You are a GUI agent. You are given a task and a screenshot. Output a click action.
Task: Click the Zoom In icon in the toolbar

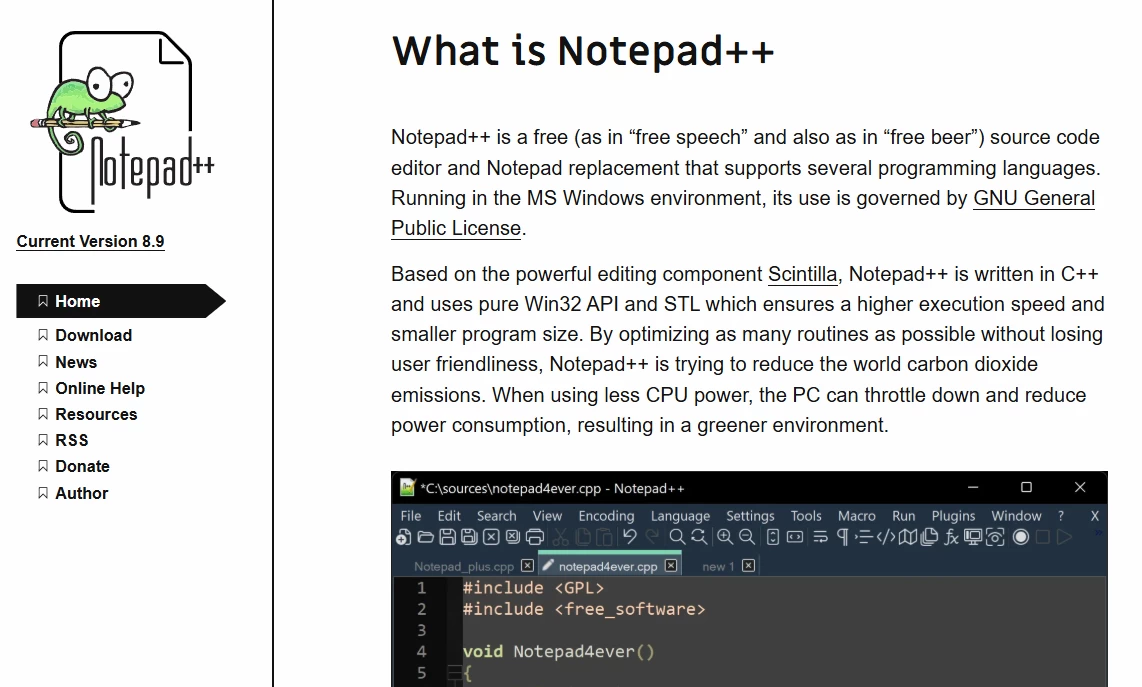click(x=724, y=537)
